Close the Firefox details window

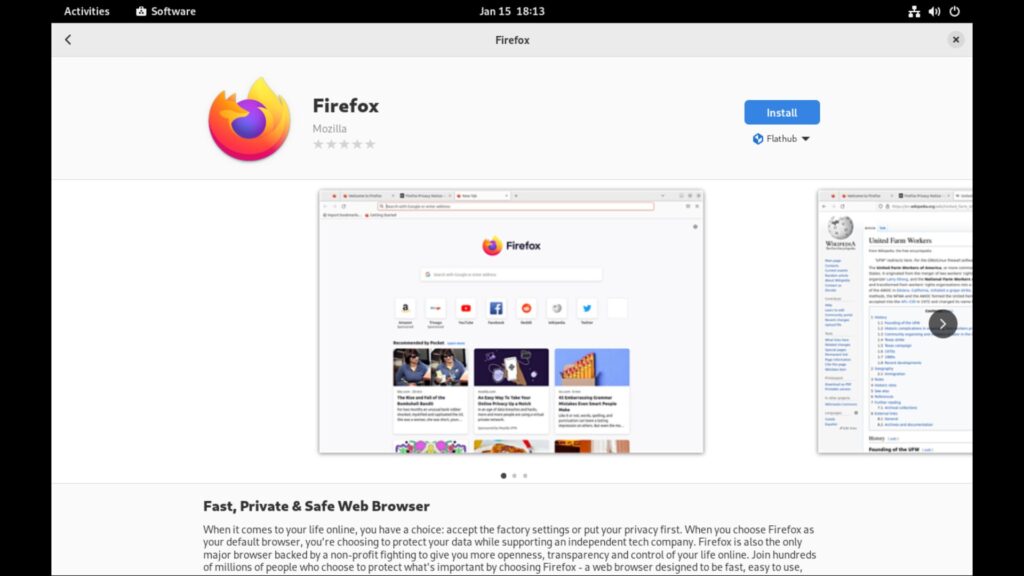tap(955, 40)
